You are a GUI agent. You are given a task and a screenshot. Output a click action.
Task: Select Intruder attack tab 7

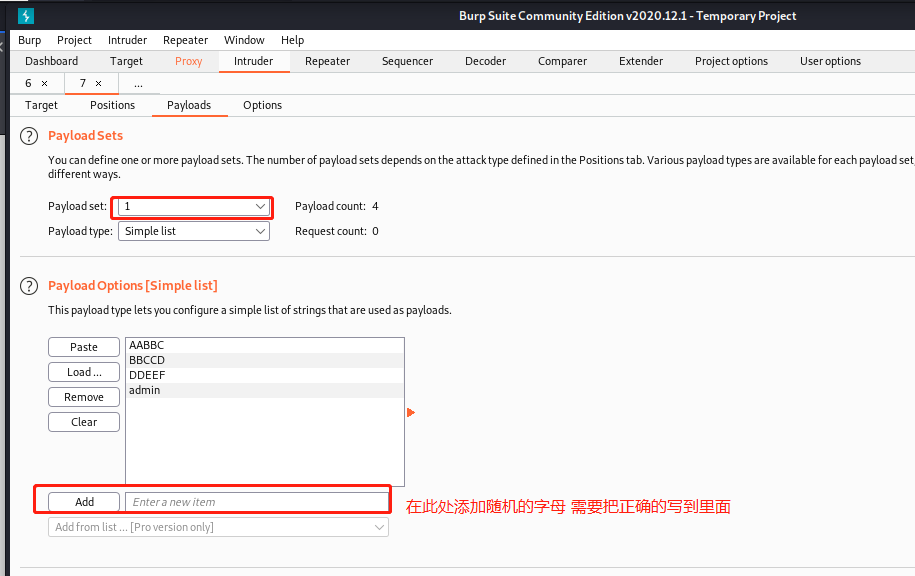pyautogui.click(x=83, y=83)
